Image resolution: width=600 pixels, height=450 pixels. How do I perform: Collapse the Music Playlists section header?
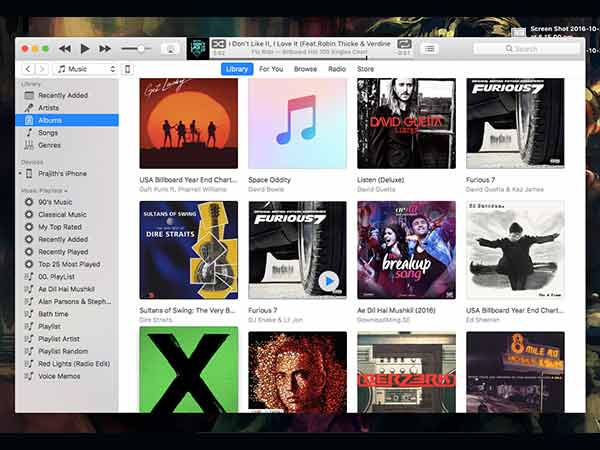(44, 191)
